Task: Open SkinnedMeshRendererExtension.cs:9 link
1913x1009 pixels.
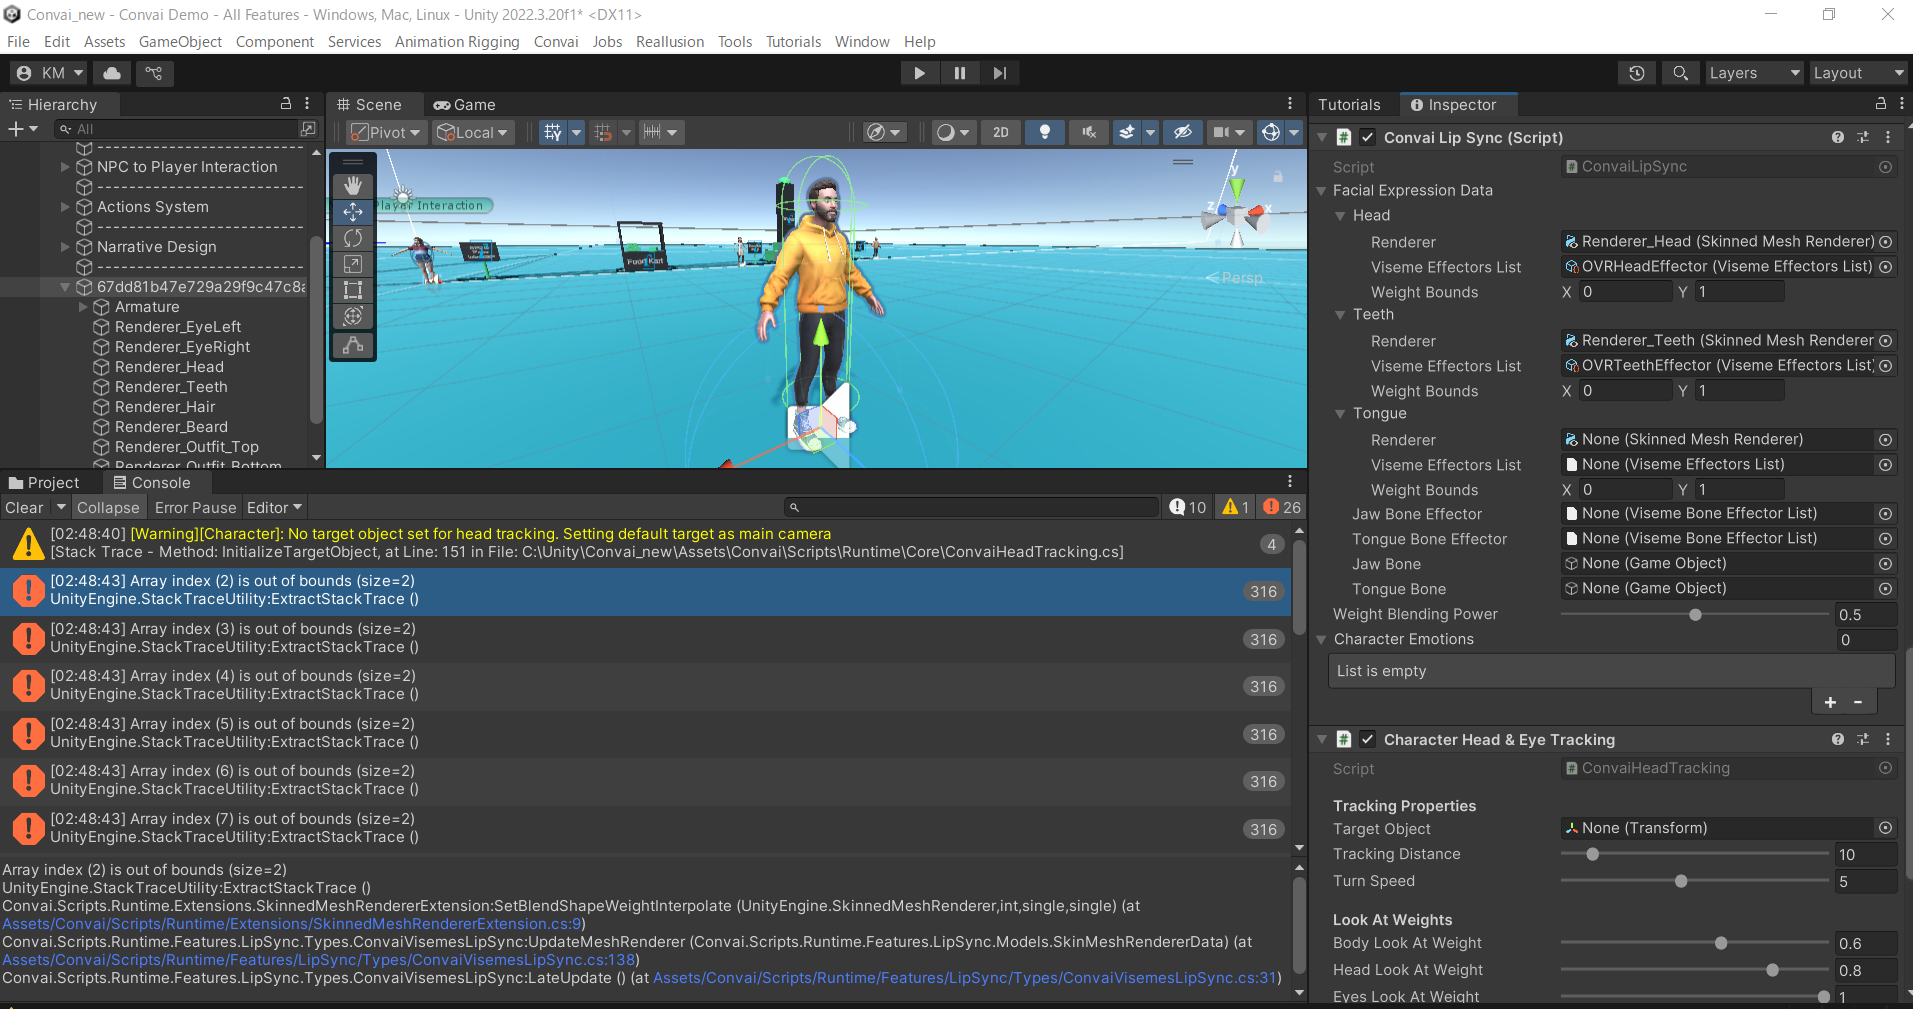Action: coord(292,924)
